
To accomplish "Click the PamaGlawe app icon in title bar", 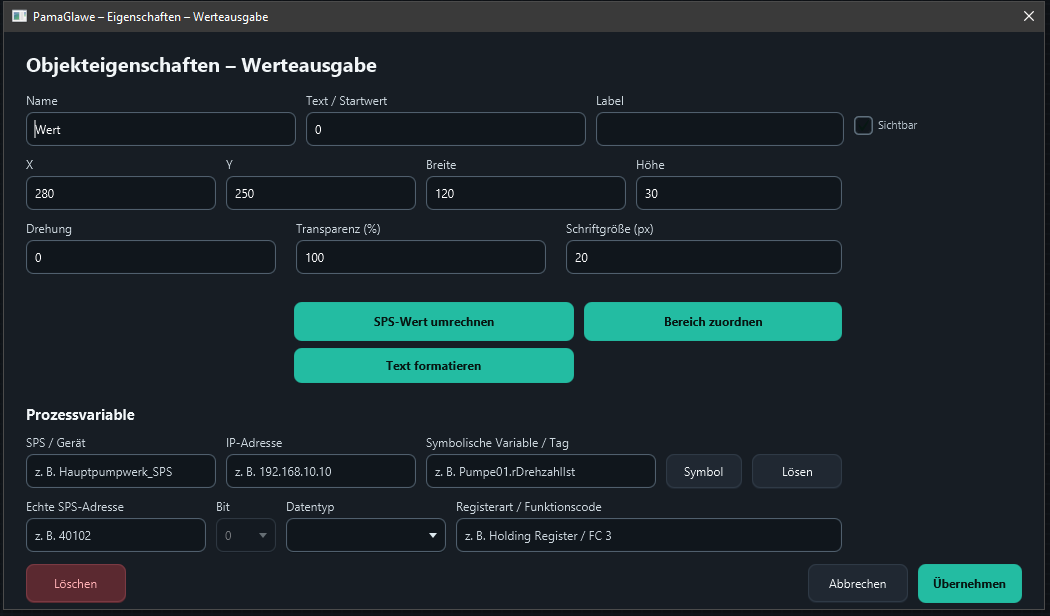I will (19, 16).
